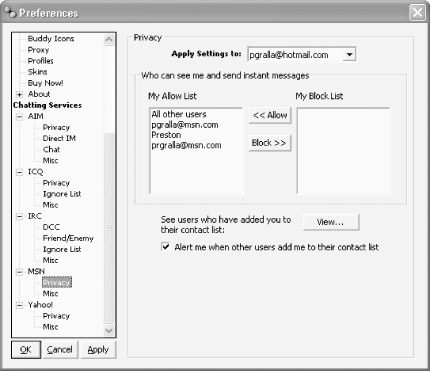
Task: Open the Apply Settings to dropdown
Action: 349,55
